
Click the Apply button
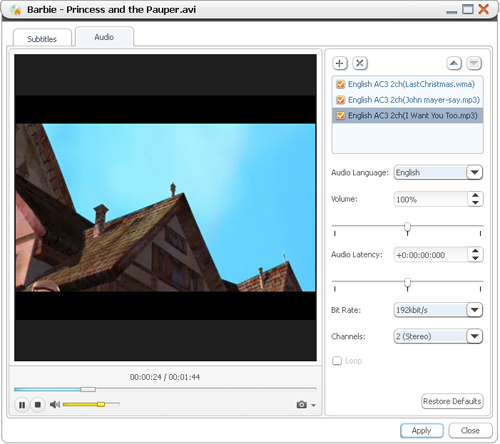pos(422,430)
